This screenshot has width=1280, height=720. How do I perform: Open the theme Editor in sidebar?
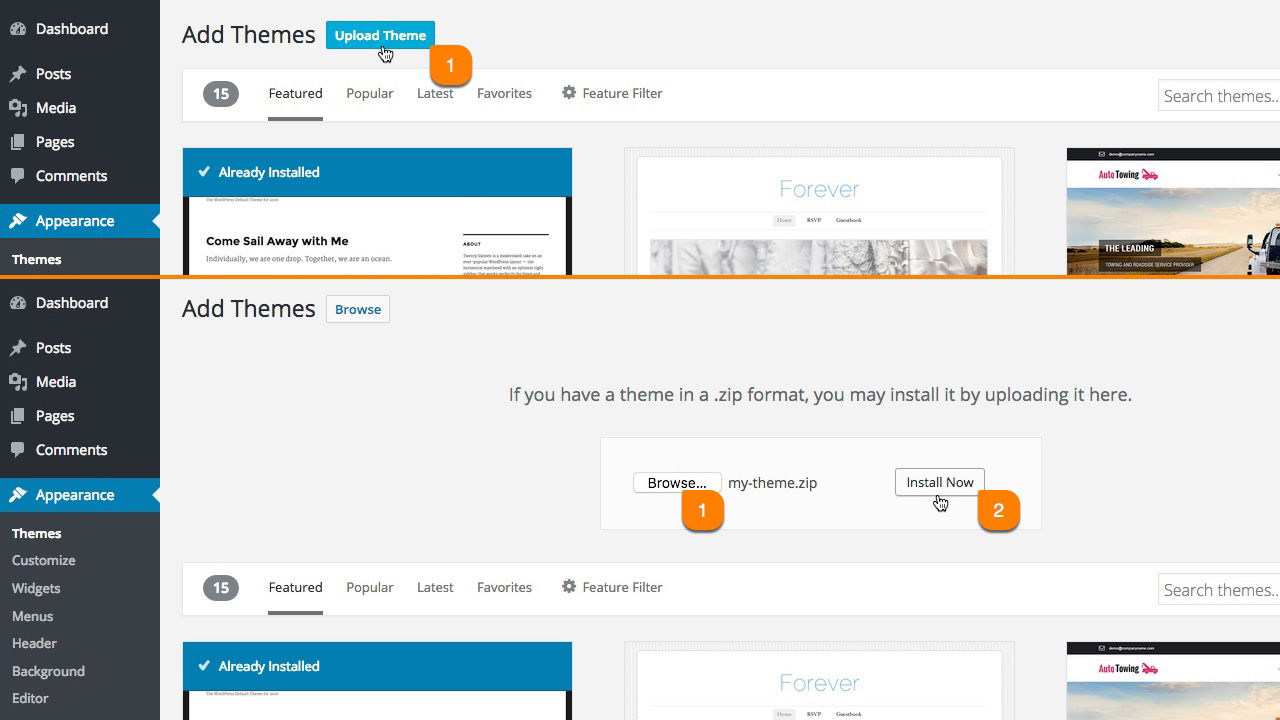coord(30,699)
